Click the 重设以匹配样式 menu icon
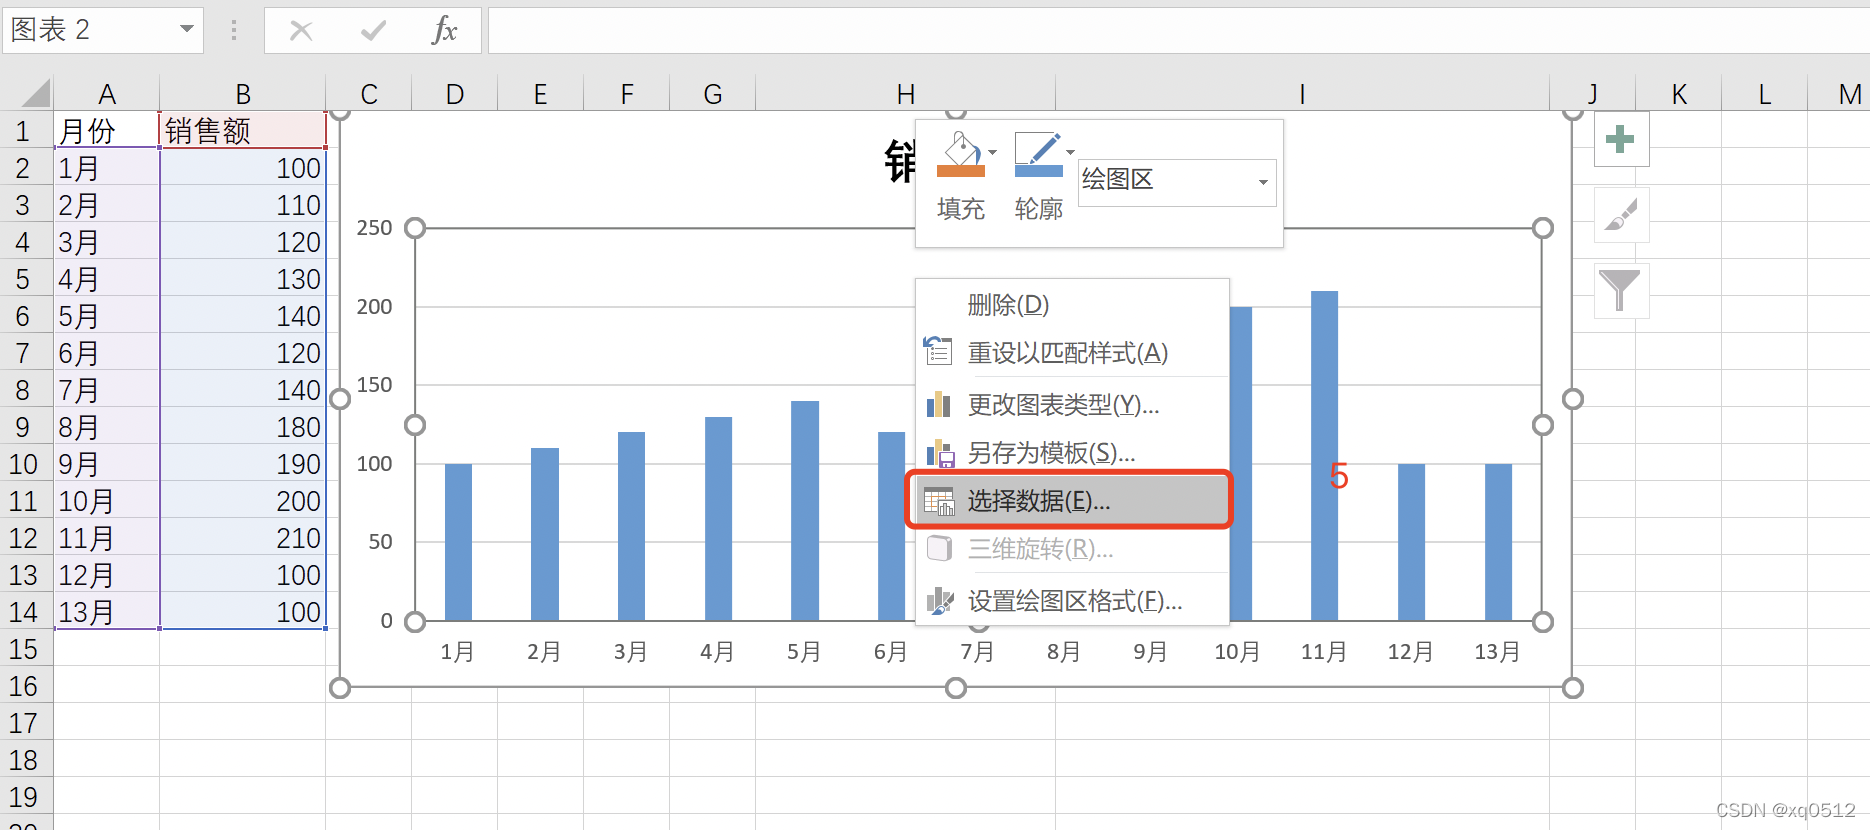 point(939,351)
